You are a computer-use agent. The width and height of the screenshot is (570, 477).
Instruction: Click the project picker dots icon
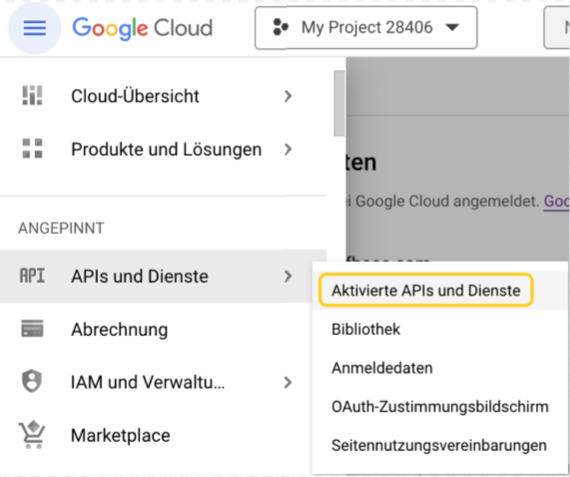point(280,28)
